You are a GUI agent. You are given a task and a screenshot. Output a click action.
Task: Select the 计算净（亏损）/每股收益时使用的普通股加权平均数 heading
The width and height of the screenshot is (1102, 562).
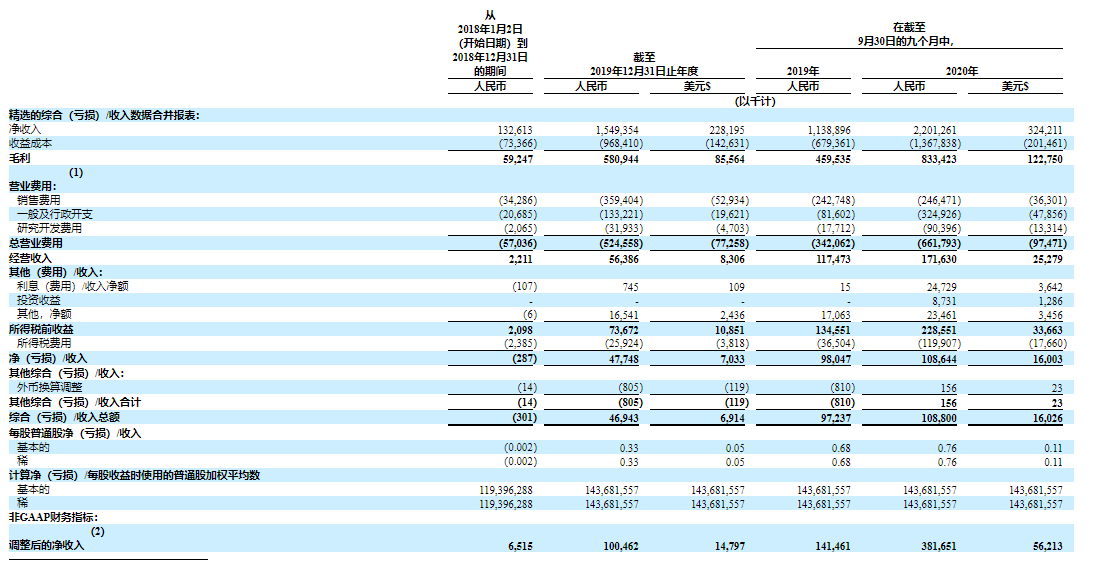[134, 476]
